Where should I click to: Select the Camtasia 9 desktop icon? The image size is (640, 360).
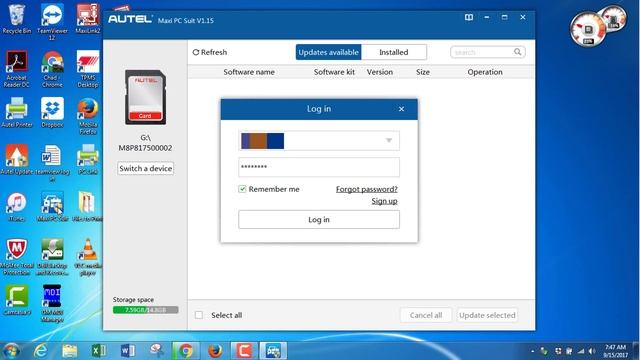[16, 300]
